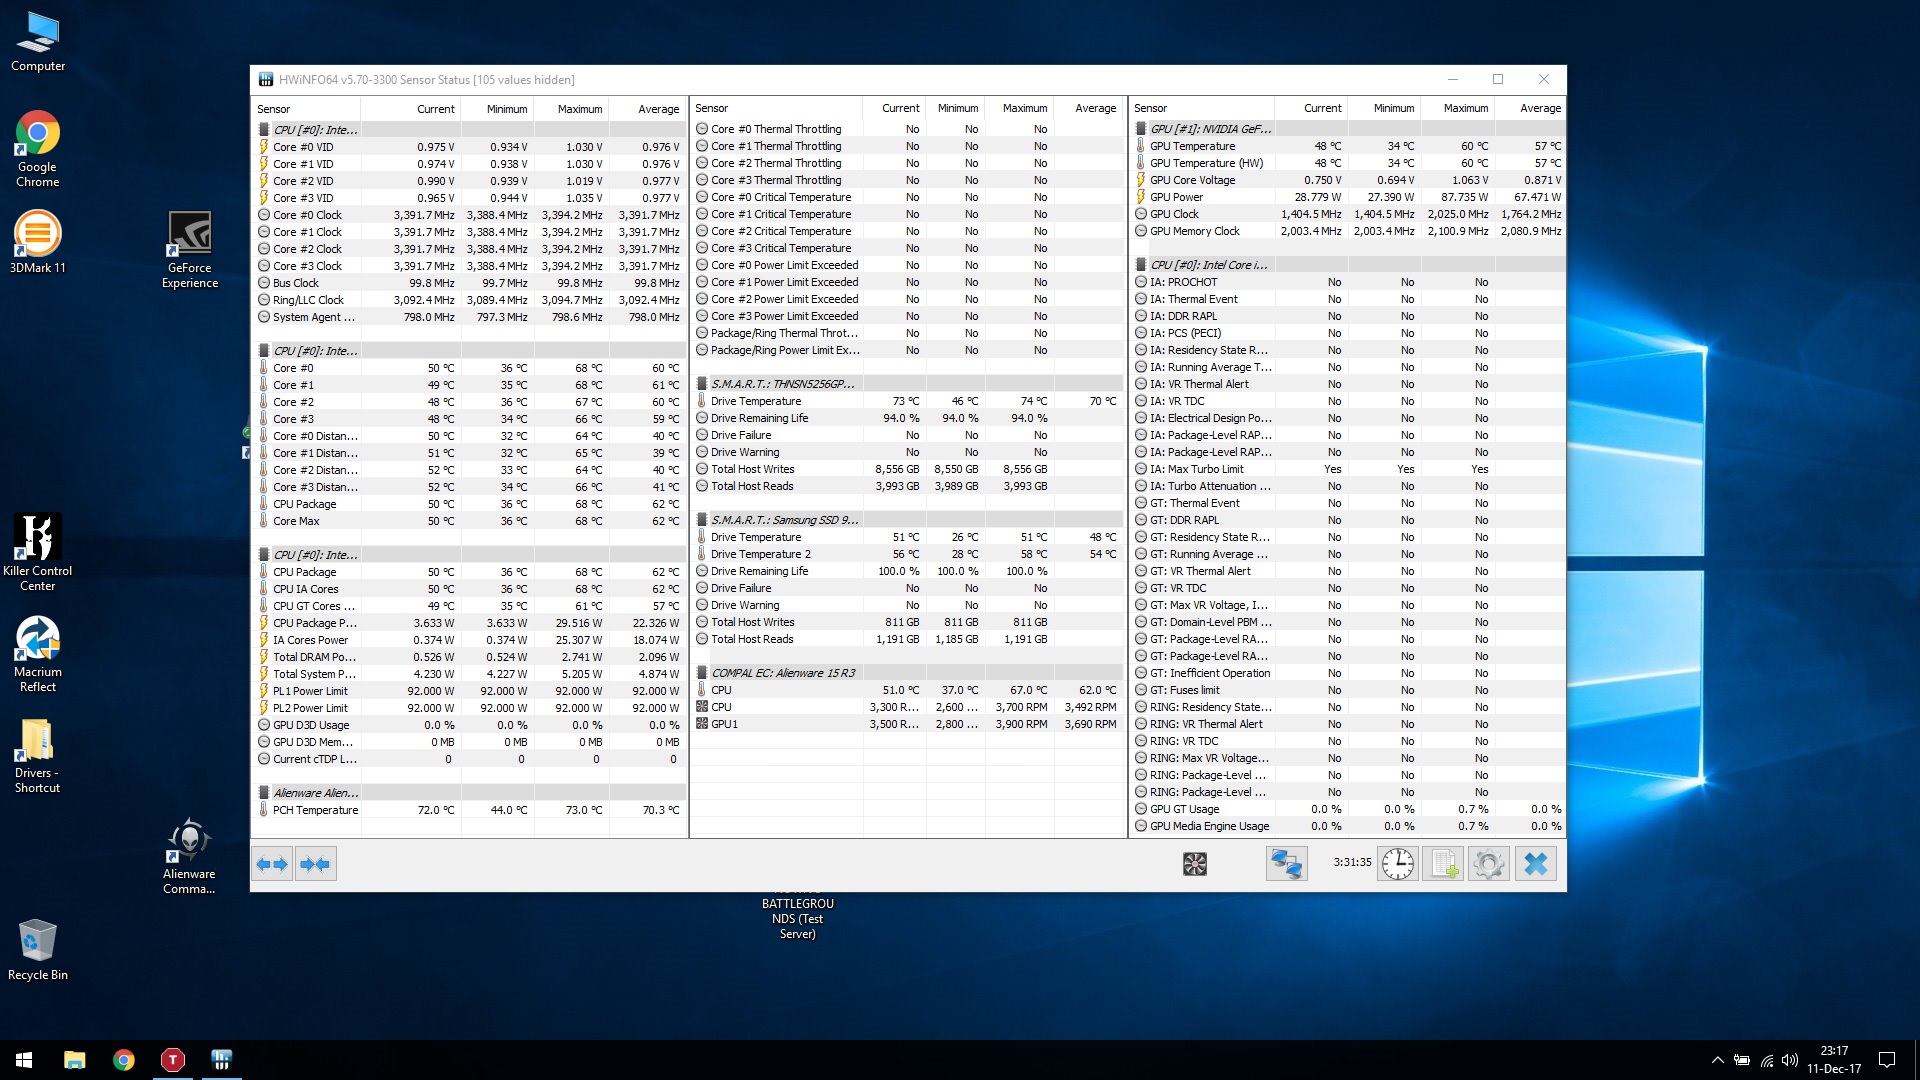Close sensors with the blue X button
The image size is (1920, 1080).
tap(1536, 864)
